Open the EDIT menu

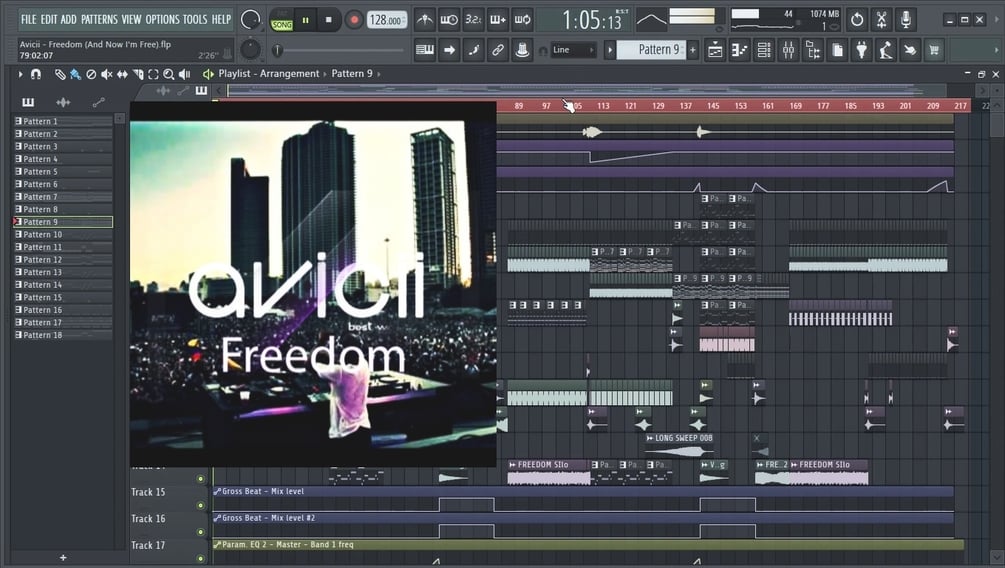49,19
